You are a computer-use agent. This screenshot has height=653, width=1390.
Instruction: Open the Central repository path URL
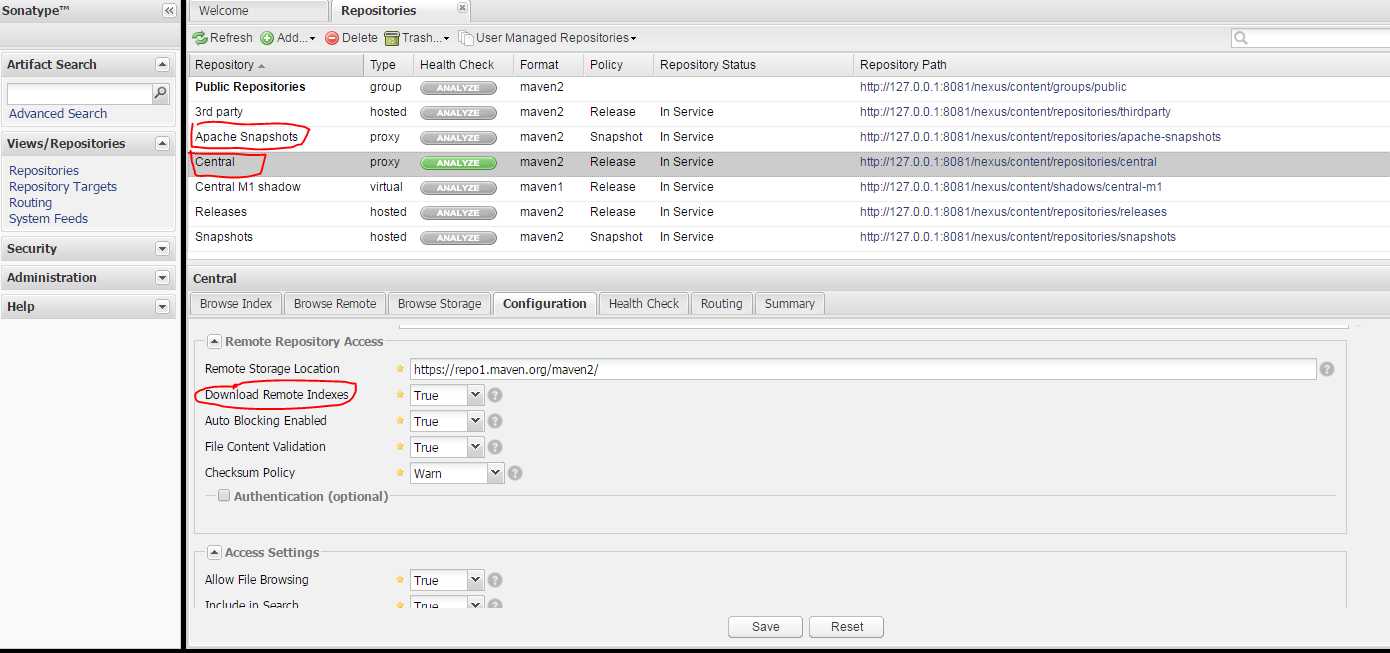[x=1008, y=162]
